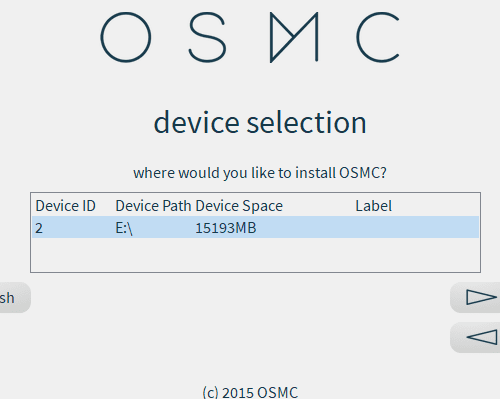Click the blank area below the device row
The height and width of the screenshot is (399, 500).
[255, 255]
